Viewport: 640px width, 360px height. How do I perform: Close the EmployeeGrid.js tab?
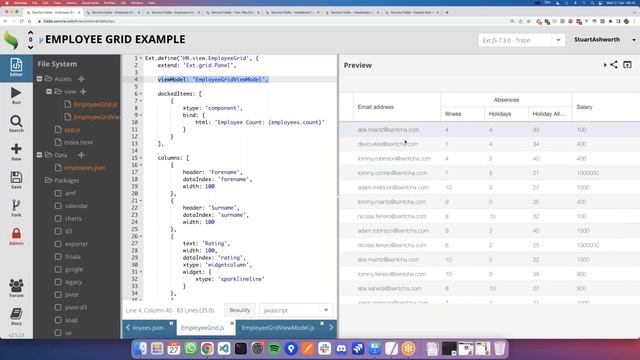(232, 324)
